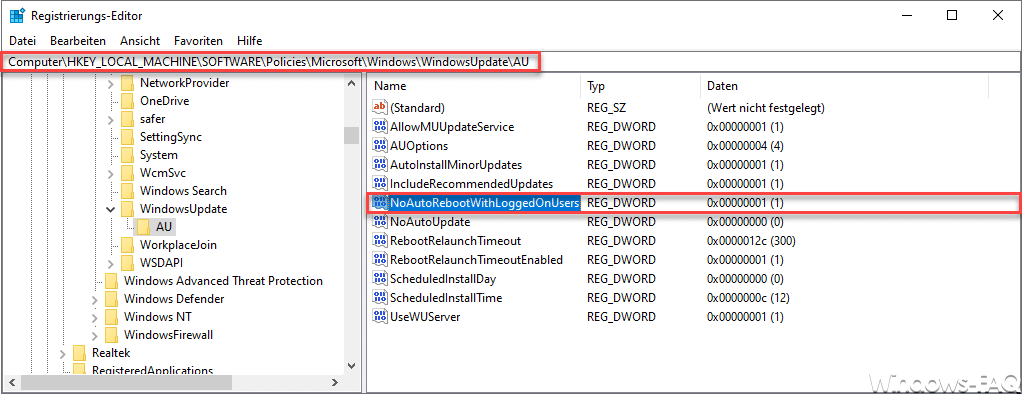1022x394 pixels.
Task: Click the AU subfolder icon
Action: coord(143,227)
